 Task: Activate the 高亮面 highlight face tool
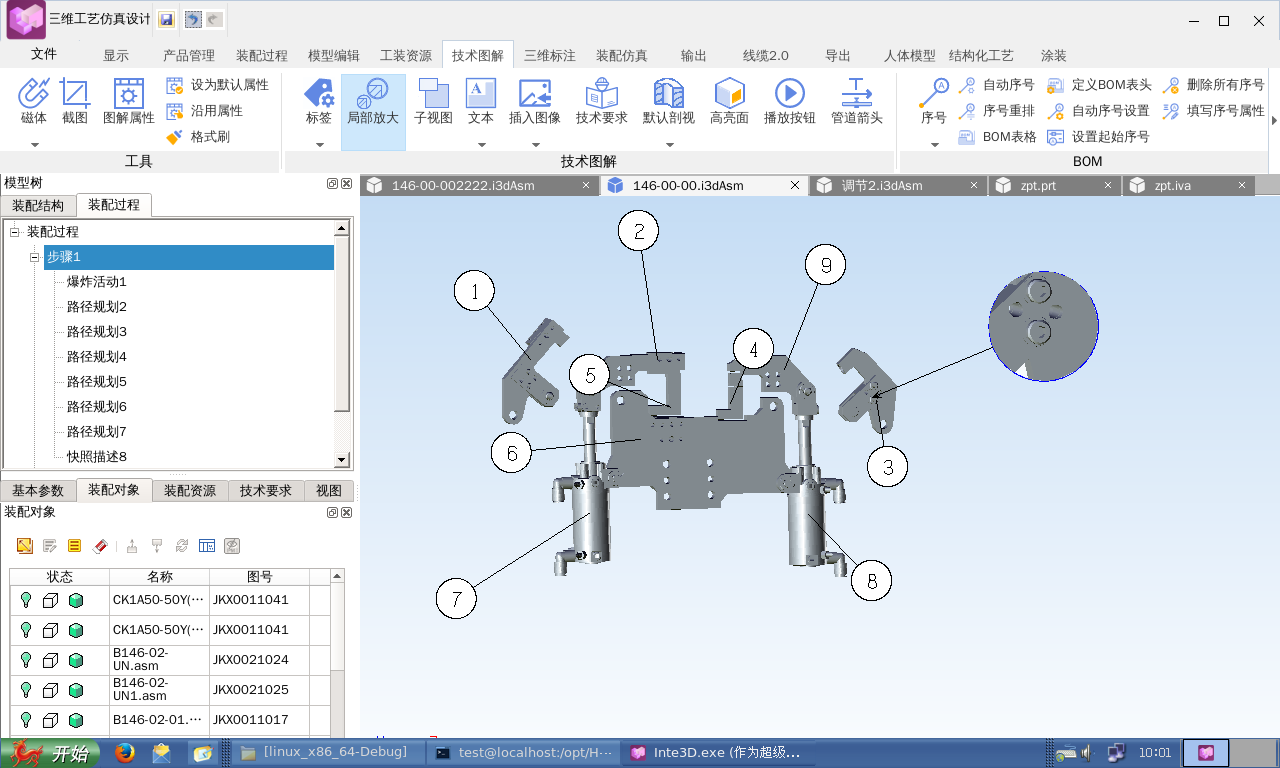pos(729,103)
